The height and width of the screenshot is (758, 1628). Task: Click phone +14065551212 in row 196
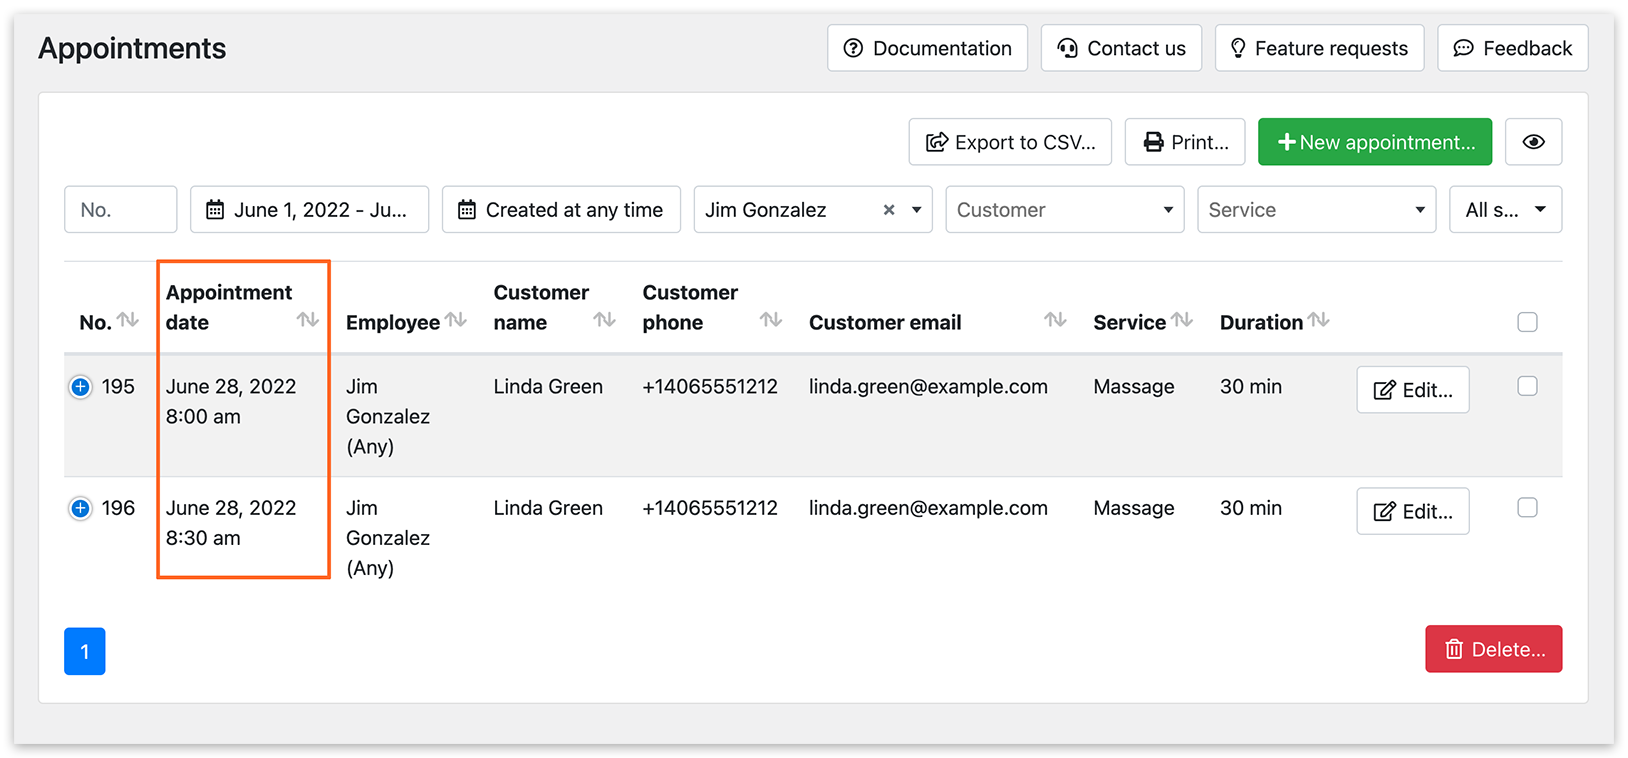[710, 508]
